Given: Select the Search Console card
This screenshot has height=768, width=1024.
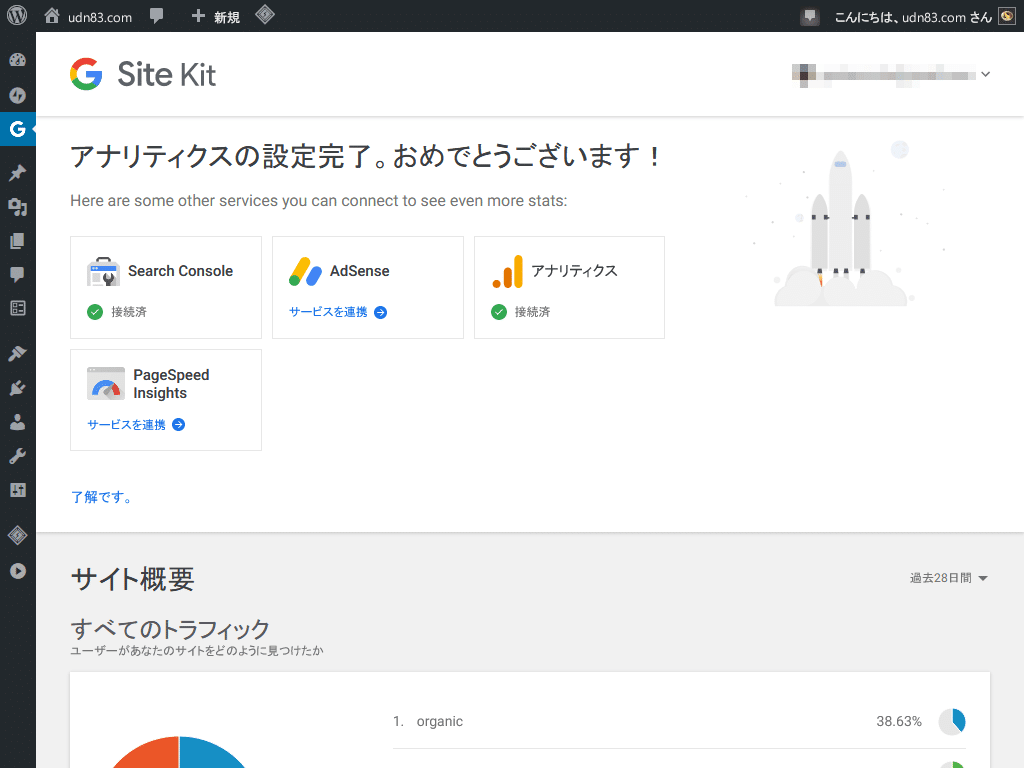Looking at the screenshot, I should [x=166, y=287].
